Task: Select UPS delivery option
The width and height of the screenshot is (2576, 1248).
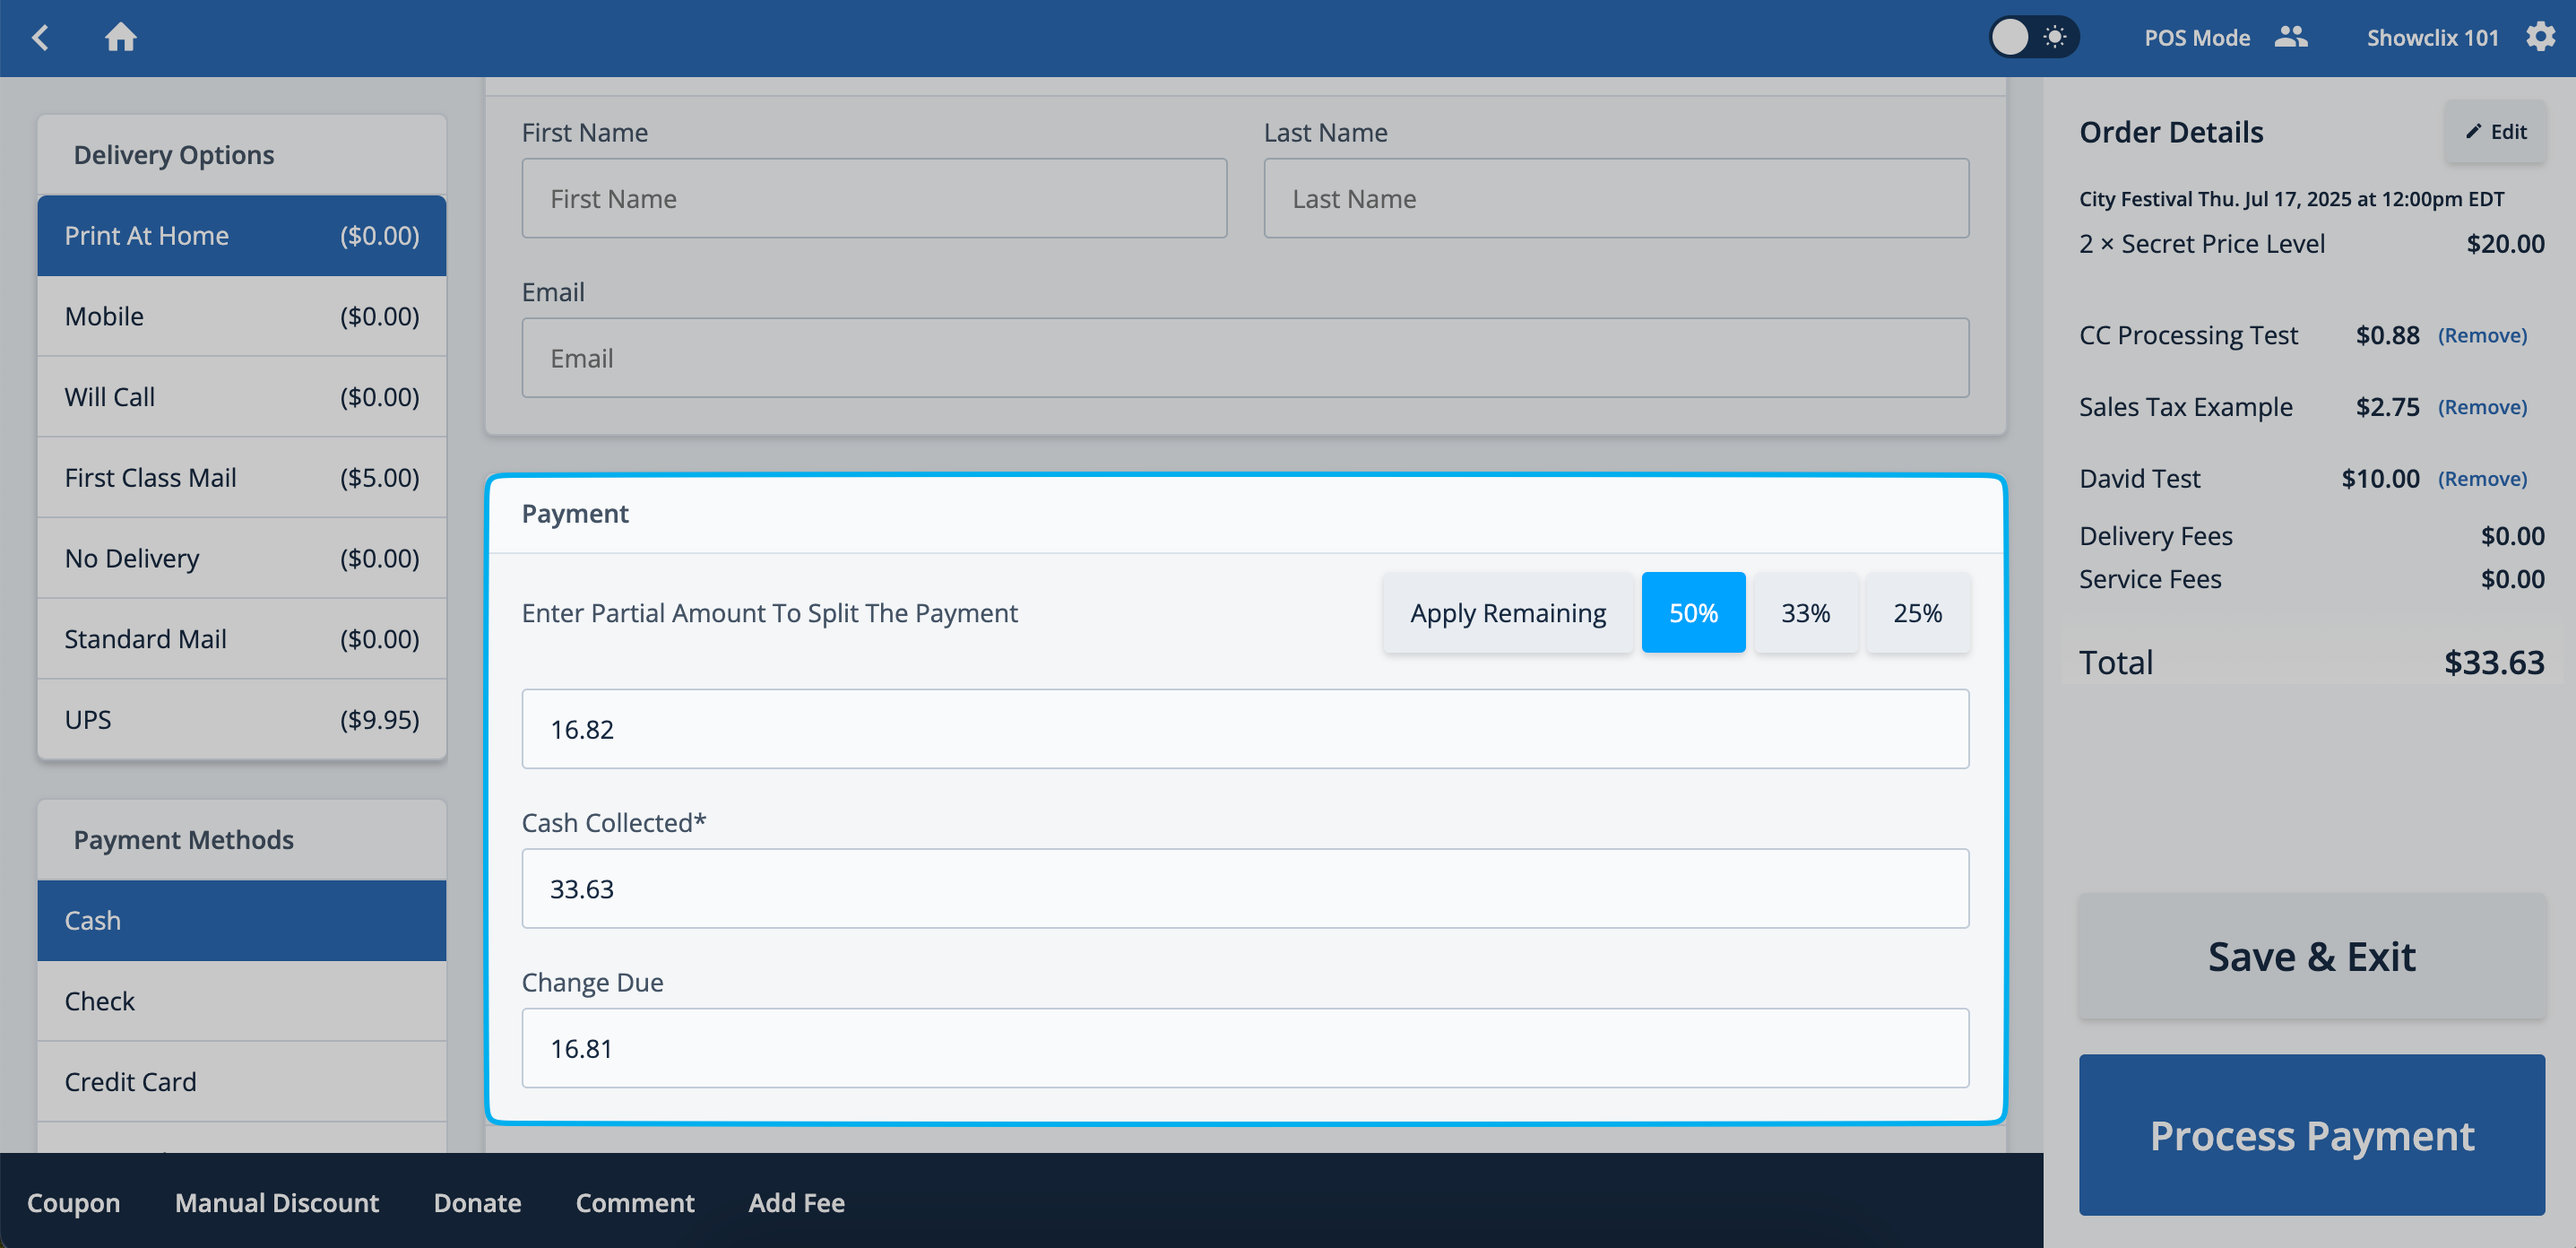Action: 241,720
